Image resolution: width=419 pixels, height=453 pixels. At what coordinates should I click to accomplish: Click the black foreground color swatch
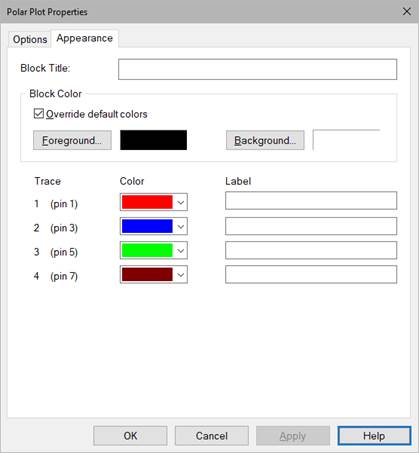click(153, 140)
